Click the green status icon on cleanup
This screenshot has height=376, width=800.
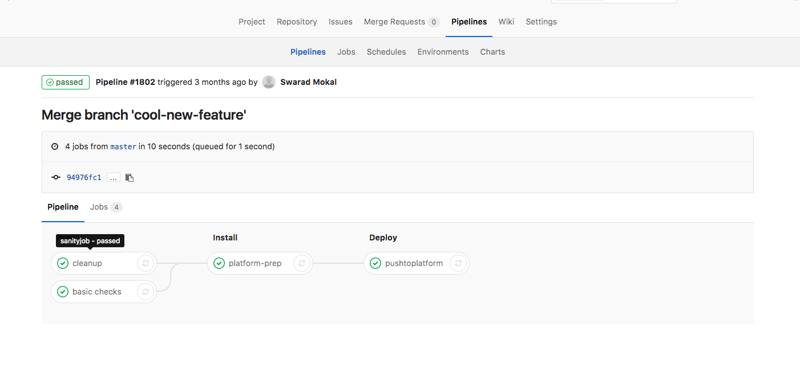click(x=63, y=263)
